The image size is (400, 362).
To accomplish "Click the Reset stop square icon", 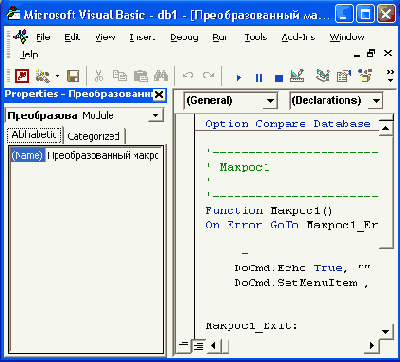I will (x=279, y=78).
